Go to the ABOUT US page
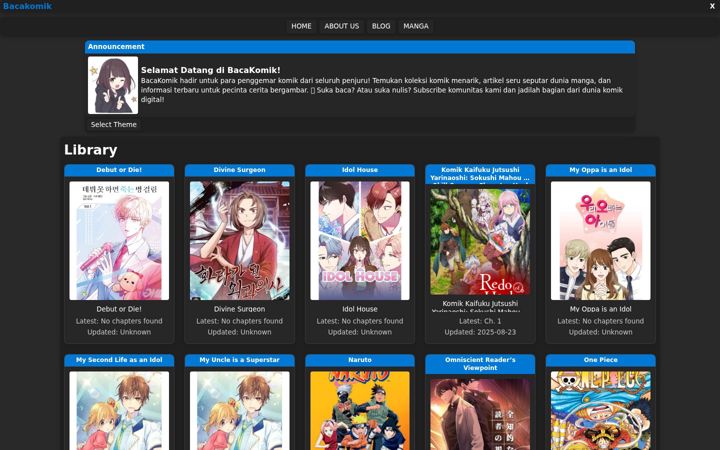Image resolution: width=720 pixels, height=450 pixels. tap(342, 26)
